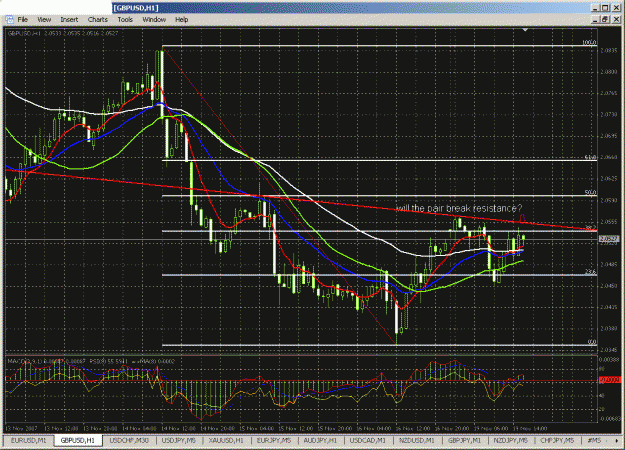Switch to the NZDJPY,M5 chart tab
625x450 pixels.
(x=510, y=440)
